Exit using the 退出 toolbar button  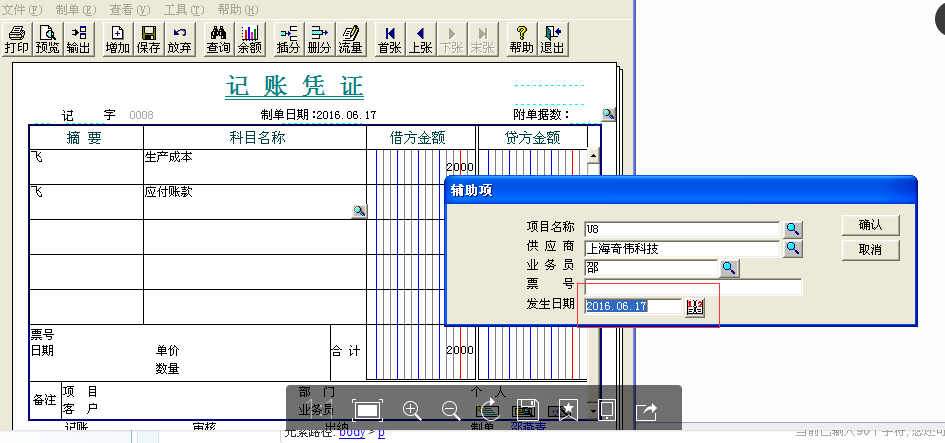point(552,40)
